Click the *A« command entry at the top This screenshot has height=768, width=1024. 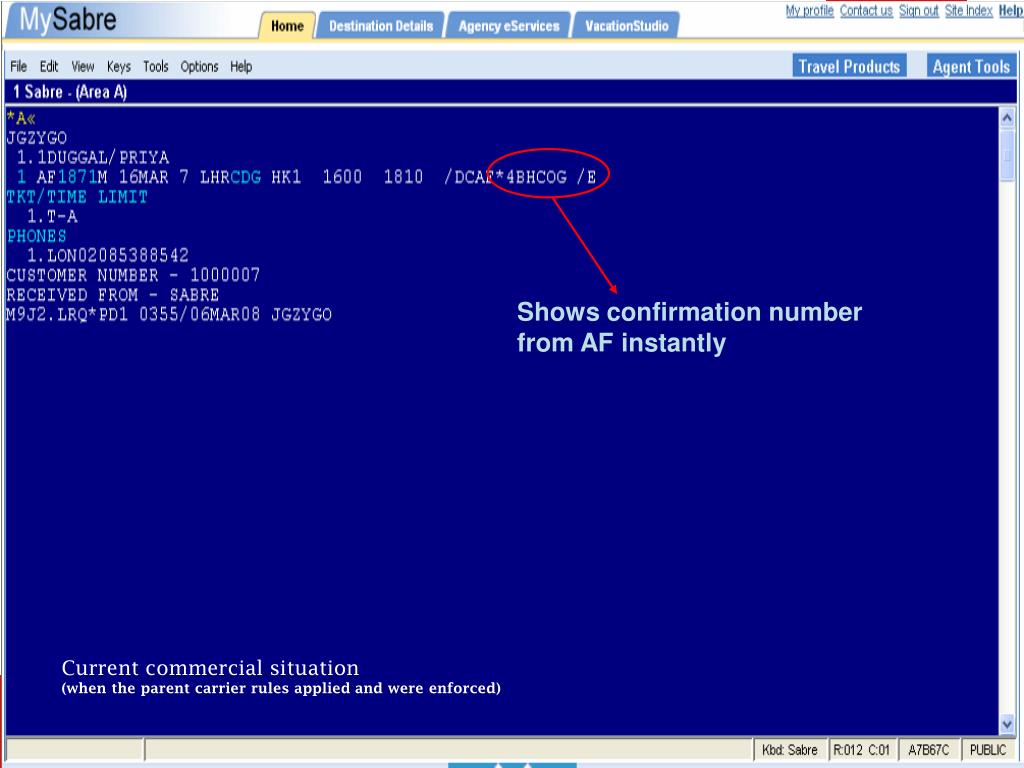pos(21,119)
